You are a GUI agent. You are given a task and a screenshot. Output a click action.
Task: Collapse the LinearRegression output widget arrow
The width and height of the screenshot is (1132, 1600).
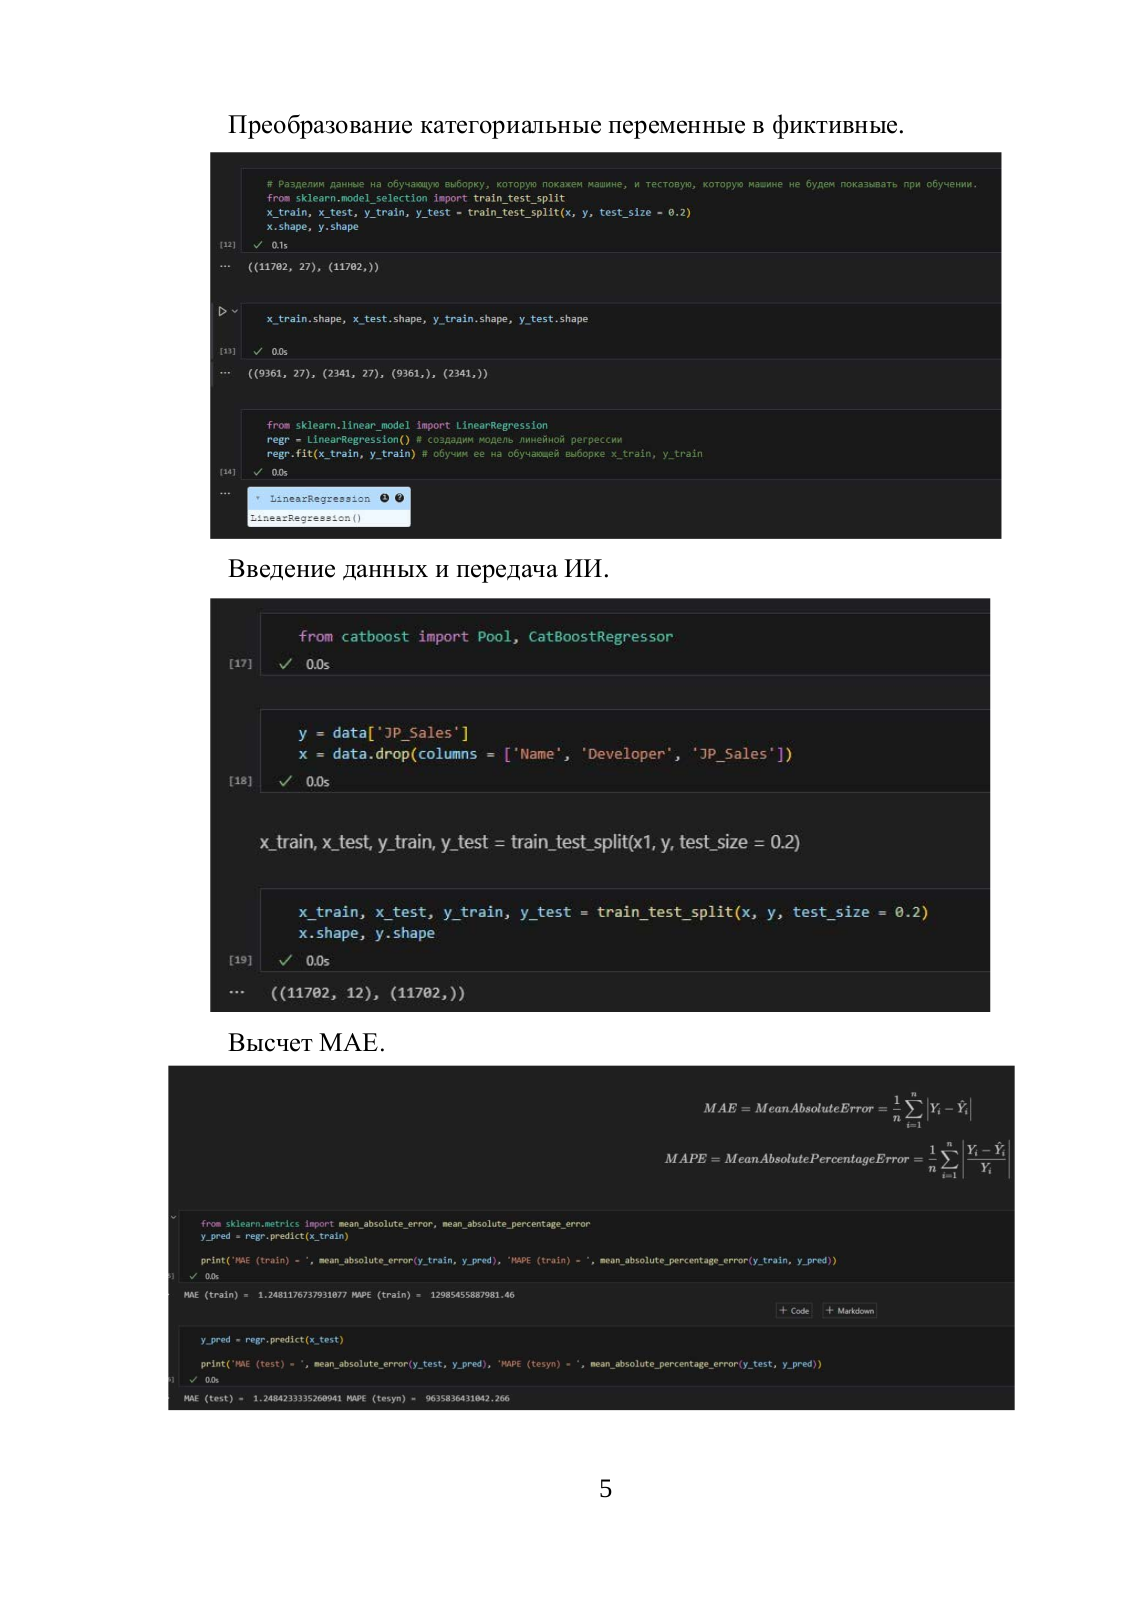258,498
